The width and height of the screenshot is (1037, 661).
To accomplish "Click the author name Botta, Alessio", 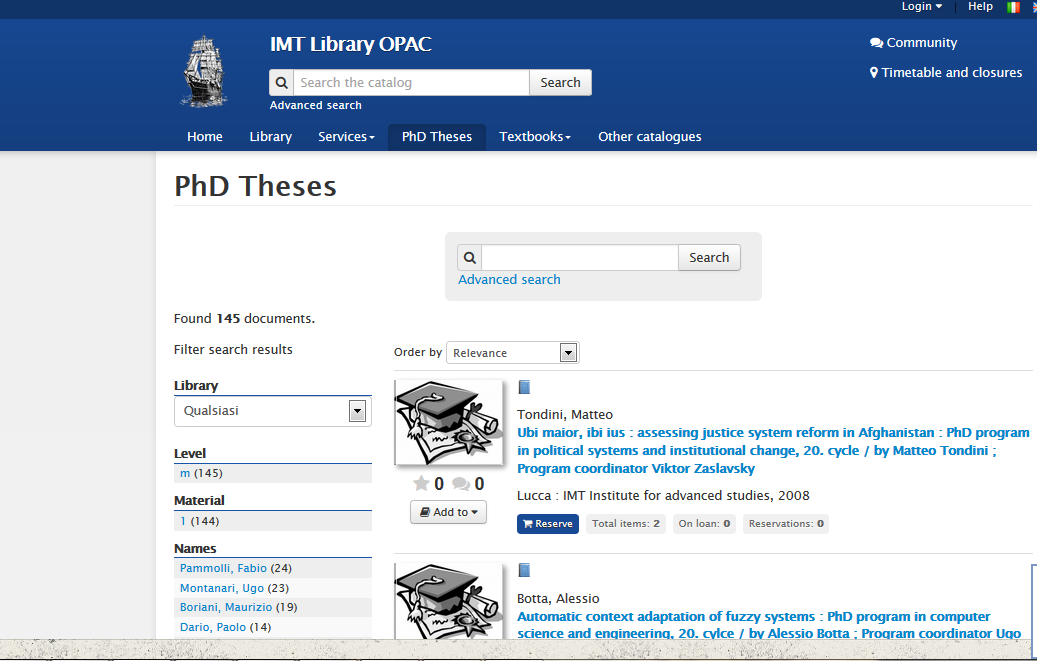I will [558, 599].
